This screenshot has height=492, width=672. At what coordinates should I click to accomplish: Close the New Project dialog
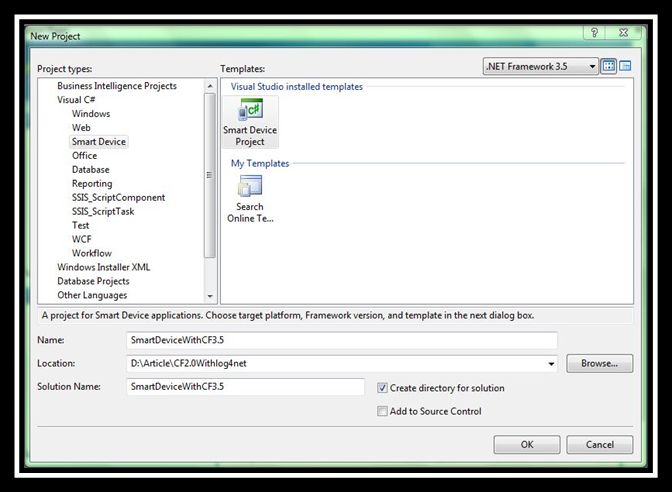point(624,33)
